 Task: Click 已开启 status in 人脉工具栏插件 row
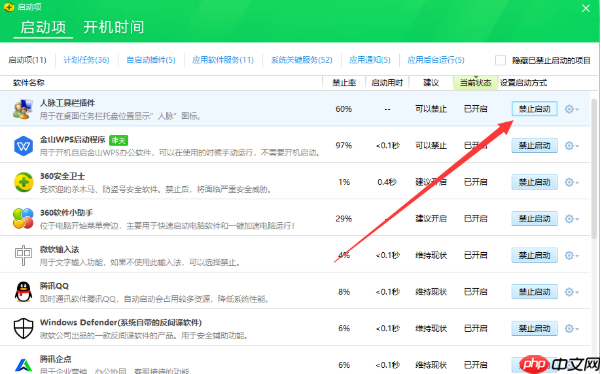point(476,109)
